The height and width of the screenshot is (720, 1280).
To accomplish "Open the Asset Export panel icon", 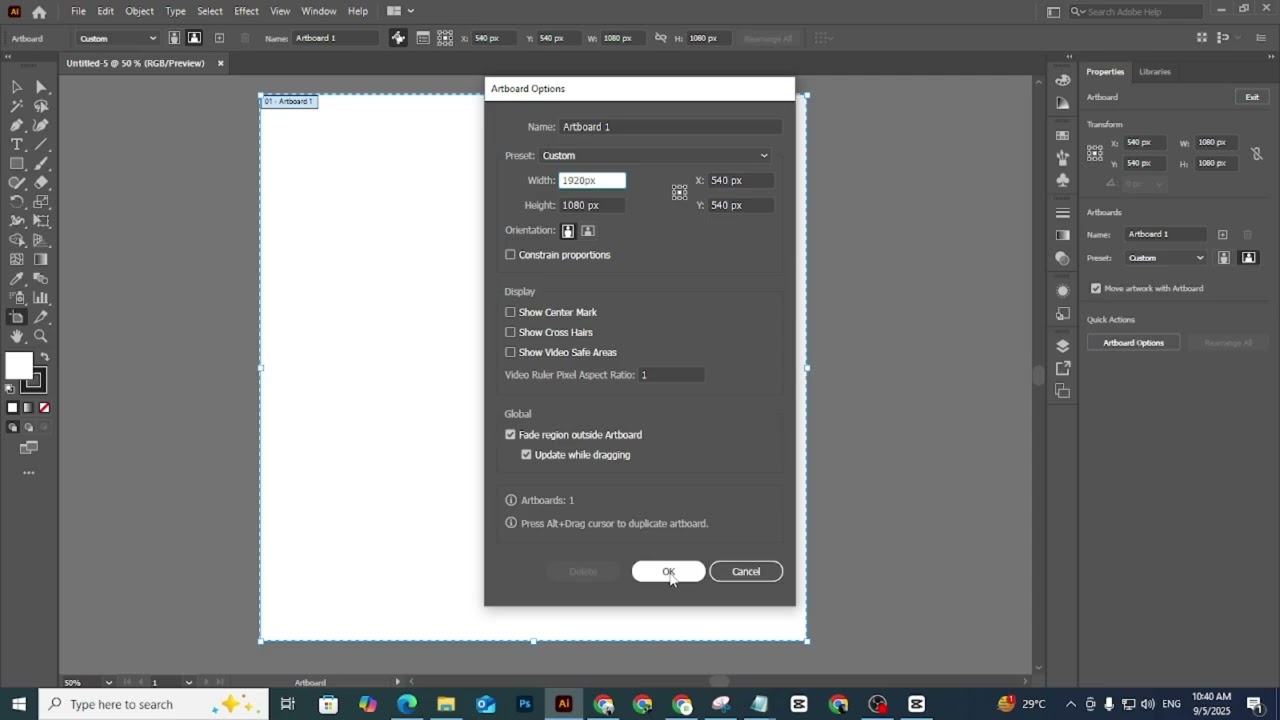I will (1063, 369).
